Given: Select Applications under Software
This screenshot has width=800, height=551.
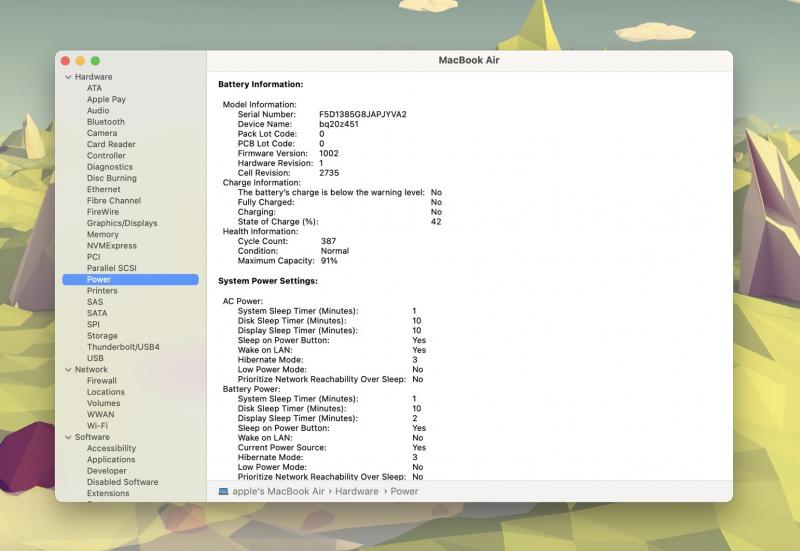Looking at the screenshot, I should tap(111, 460).
